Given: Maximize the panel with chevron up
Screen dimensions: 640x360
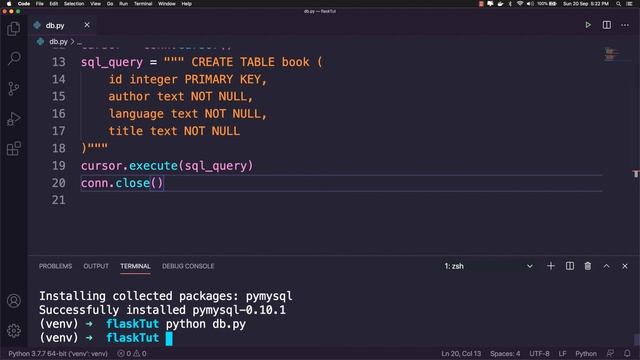Looking at the screenshot, I should (x=607, y=266).
